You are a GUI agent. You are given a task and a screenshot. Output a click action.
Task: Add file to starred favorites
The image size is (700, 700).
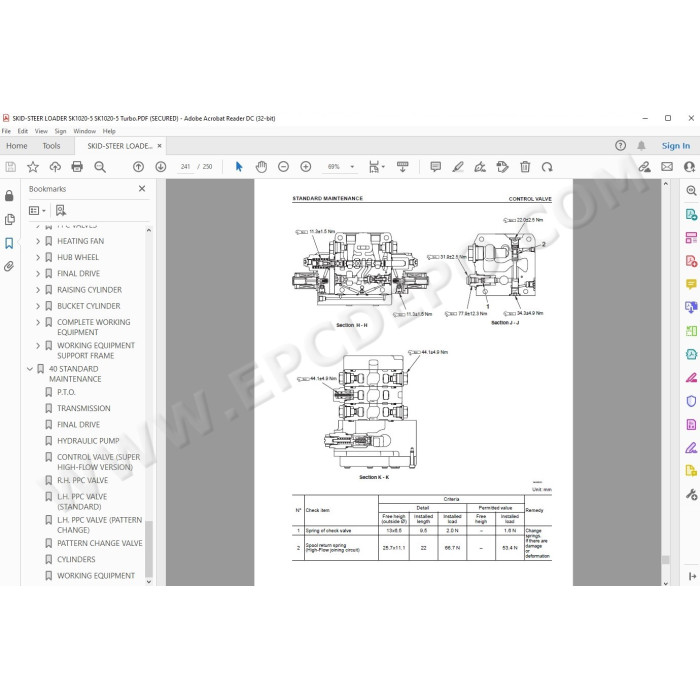point(33,167)
